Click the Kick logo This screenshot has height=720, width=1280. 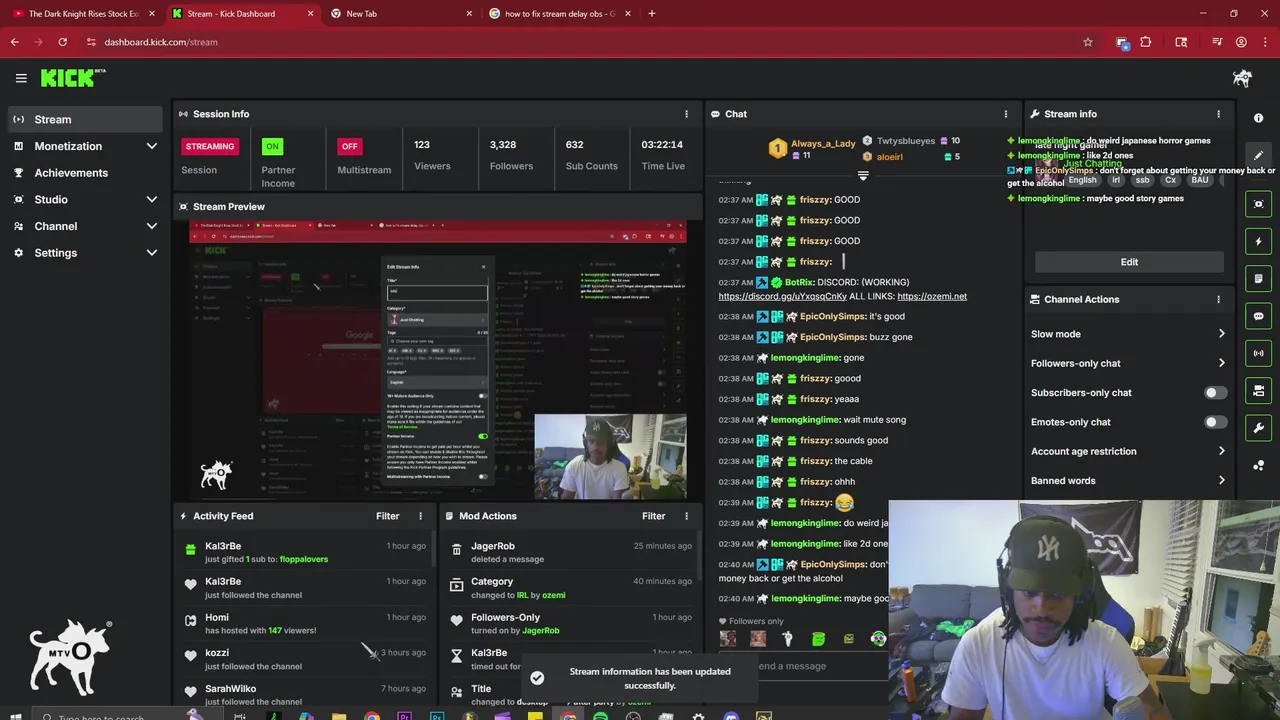(73, 78)
